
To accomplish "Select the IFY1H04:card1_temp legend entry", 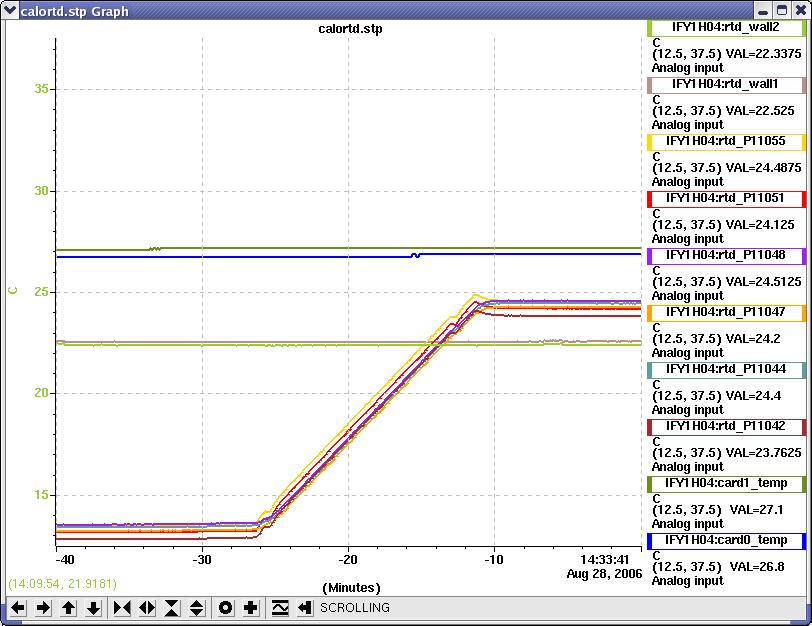I will coord(726,483).
